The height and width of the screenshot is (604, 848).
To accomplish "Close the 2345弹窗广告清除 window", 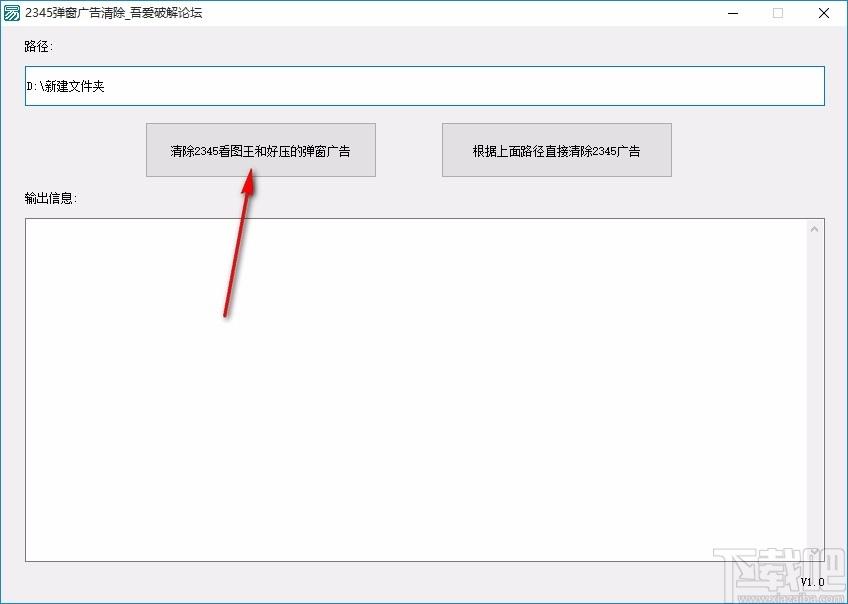I will pyautogui.click(x=824, y=13).
